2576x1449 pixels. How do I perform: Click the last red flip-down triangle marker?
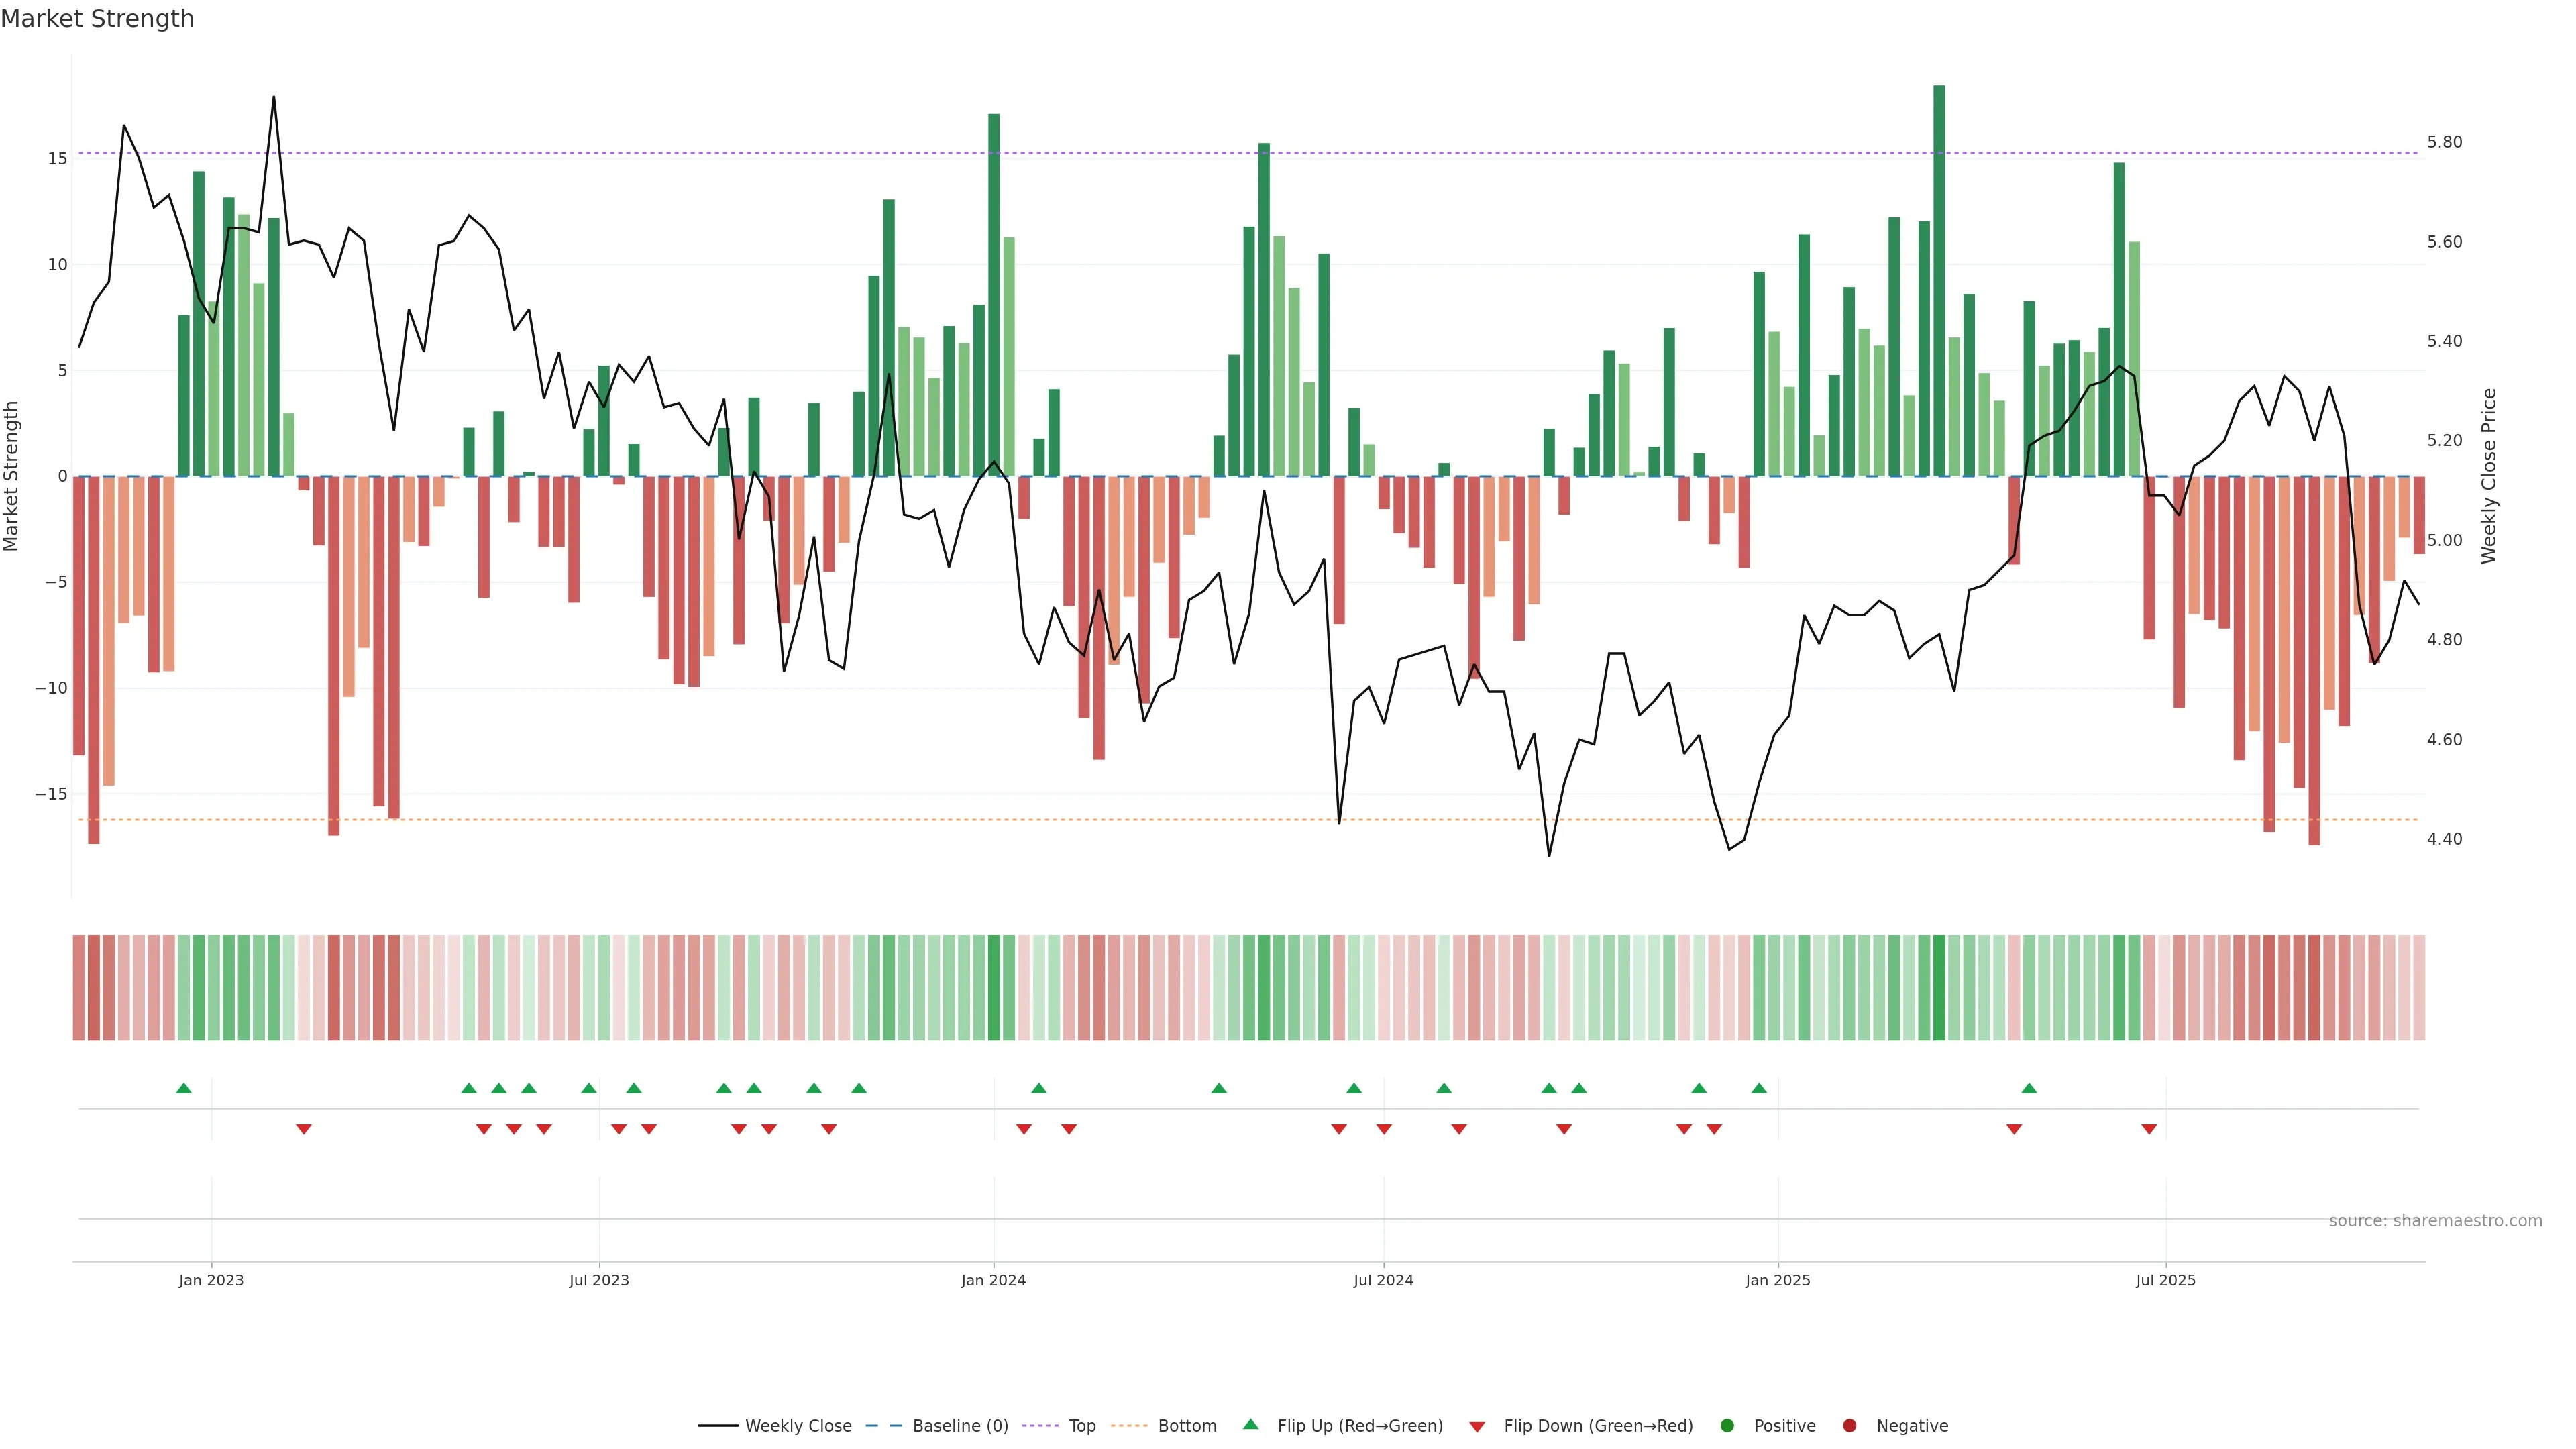point(2149,1129)
